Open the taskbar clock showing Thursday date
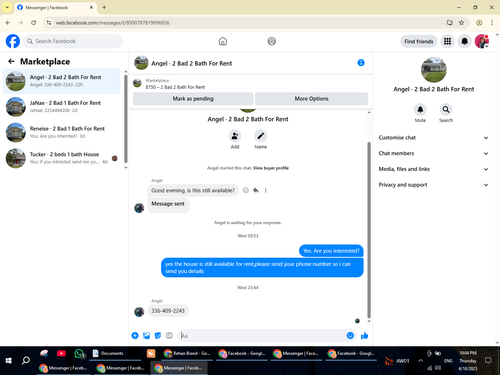 coord(468,361)
